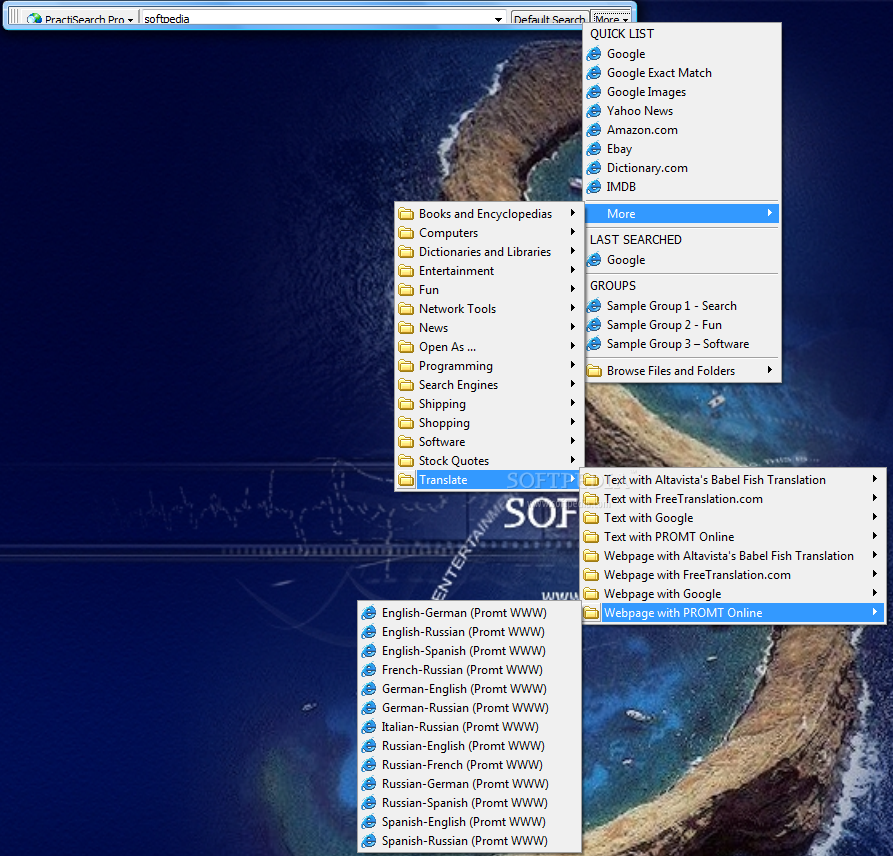Select Spanish-English (Promt WWW)

point(469,822)
